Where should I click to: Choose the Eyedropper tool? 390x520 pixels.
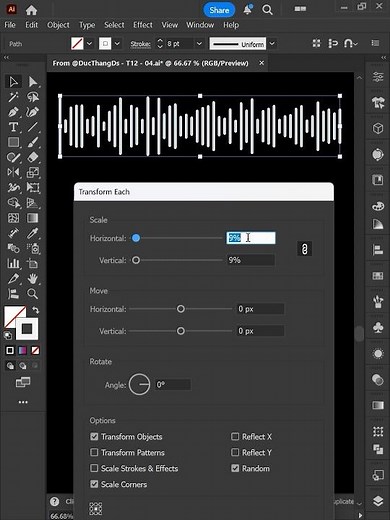pyautogui.click(x=33, y=233)
